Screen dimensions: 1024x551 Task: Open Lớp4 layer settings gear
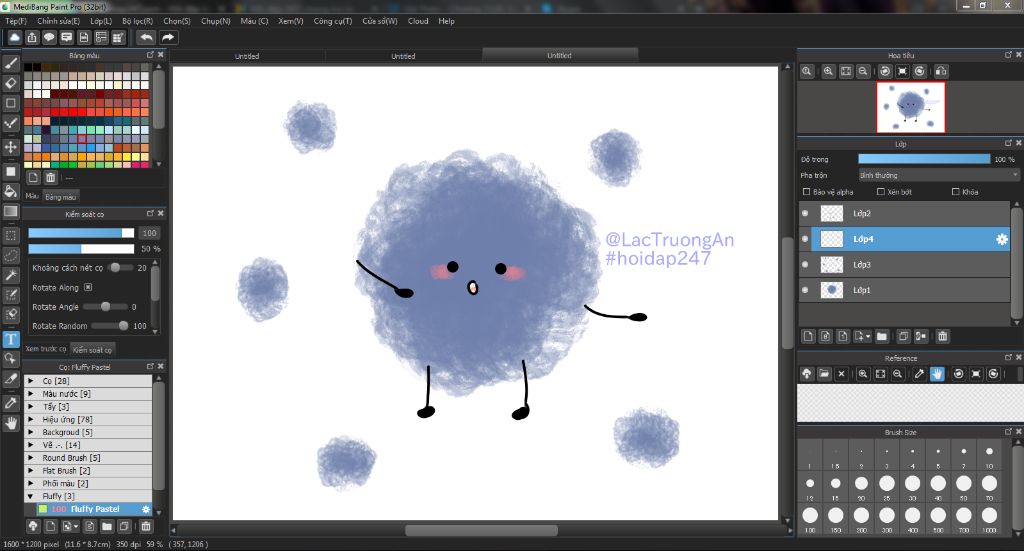click(x=1002, y=240)
